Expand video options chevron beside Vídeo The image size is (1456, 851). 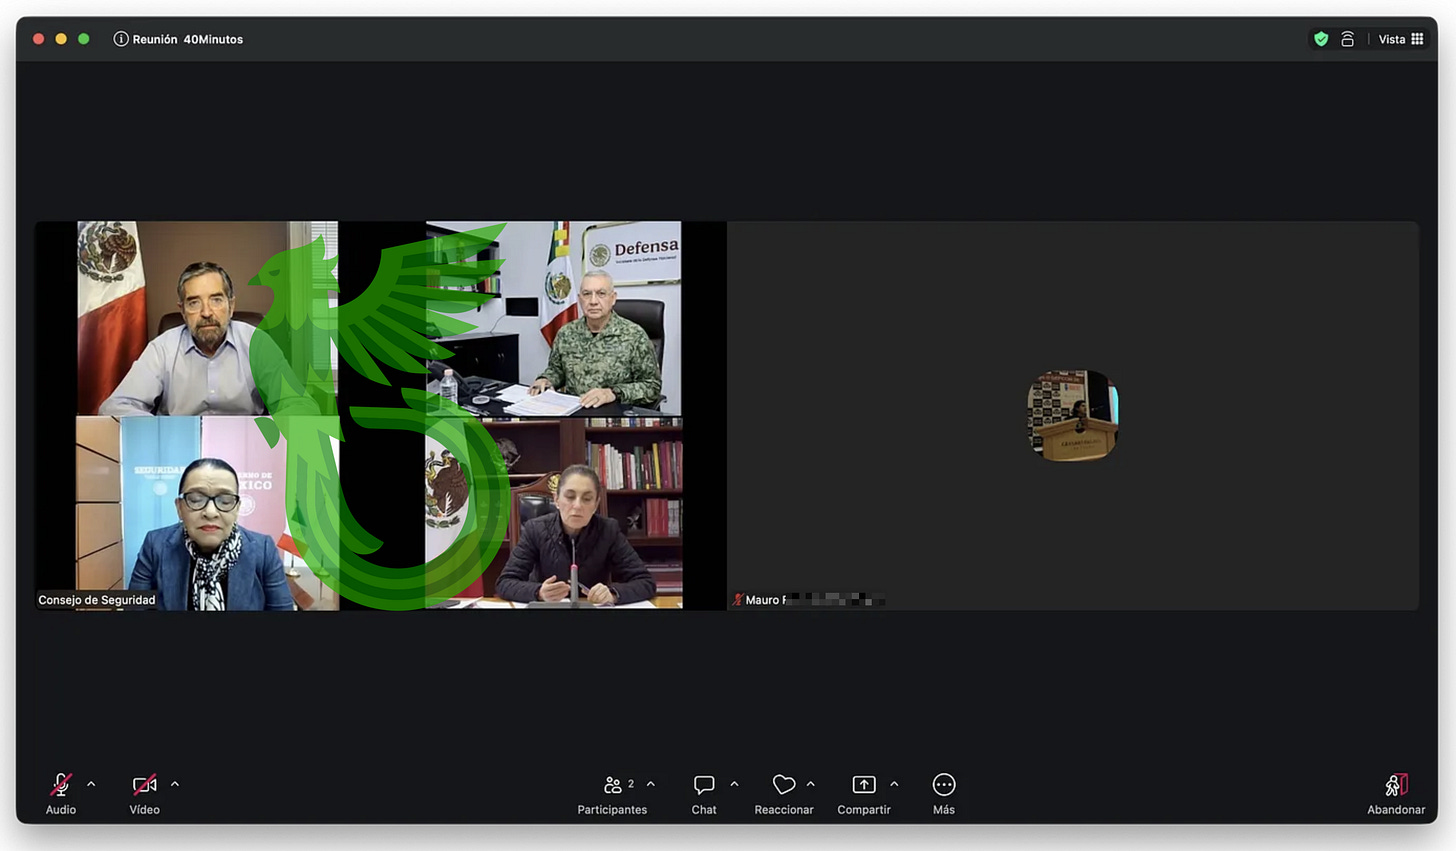[x=175, y=784]
